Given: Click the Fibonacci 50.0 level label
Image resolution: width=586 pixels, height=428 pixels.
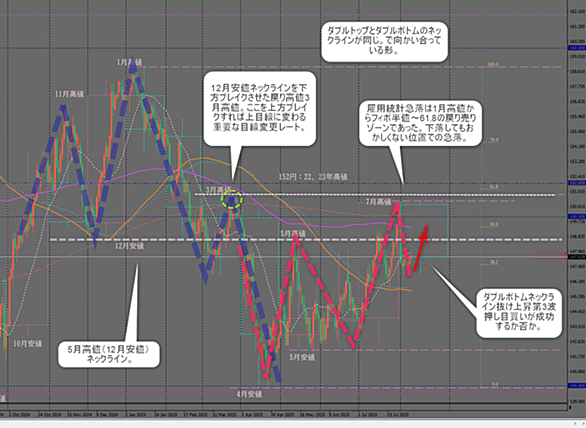Looking at the screenshot, I should [494, 225].
